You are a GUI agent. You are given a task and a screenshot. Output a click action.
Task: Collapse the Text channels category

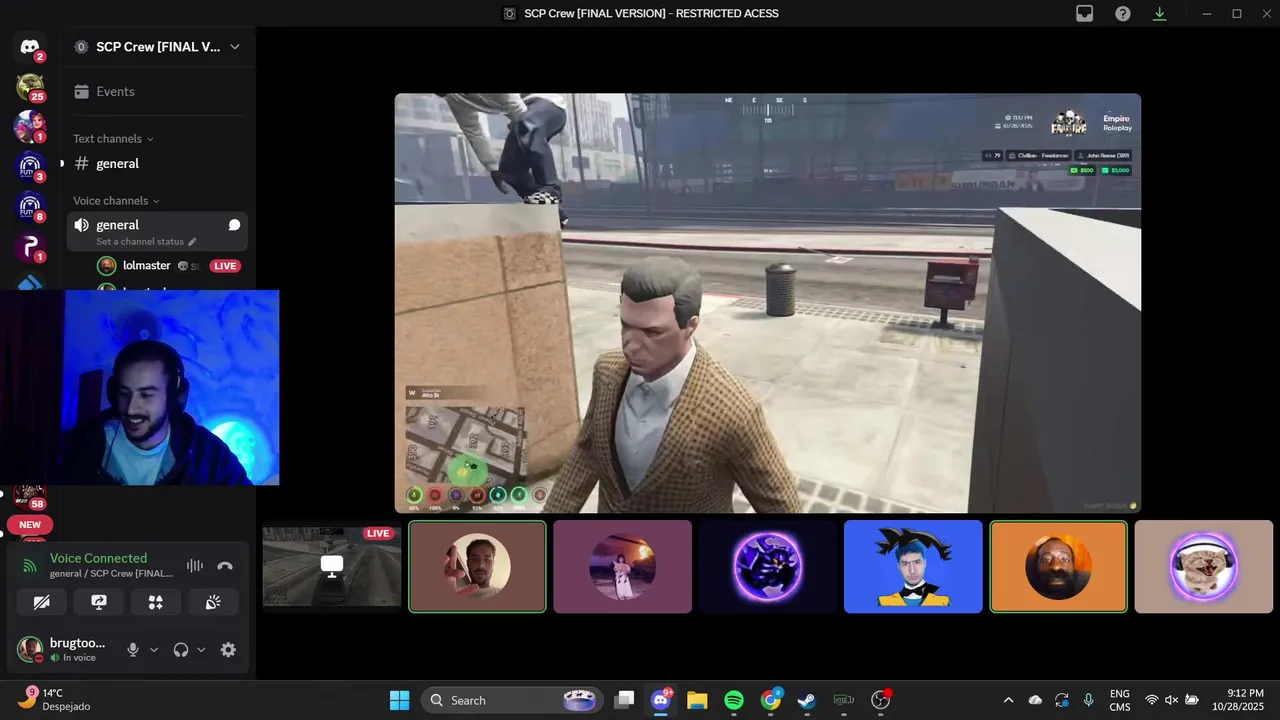click(113, 139)
